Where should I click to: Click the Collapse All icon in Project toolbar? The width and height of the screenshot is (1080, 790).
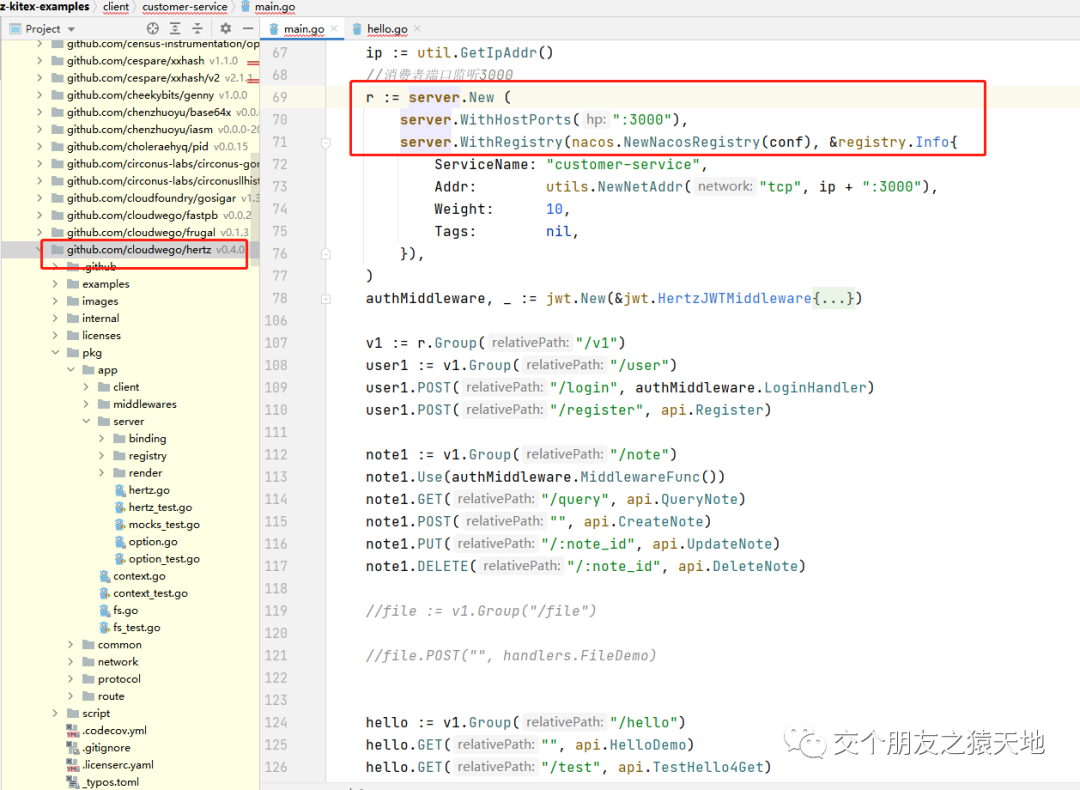[x=198, y=28]
